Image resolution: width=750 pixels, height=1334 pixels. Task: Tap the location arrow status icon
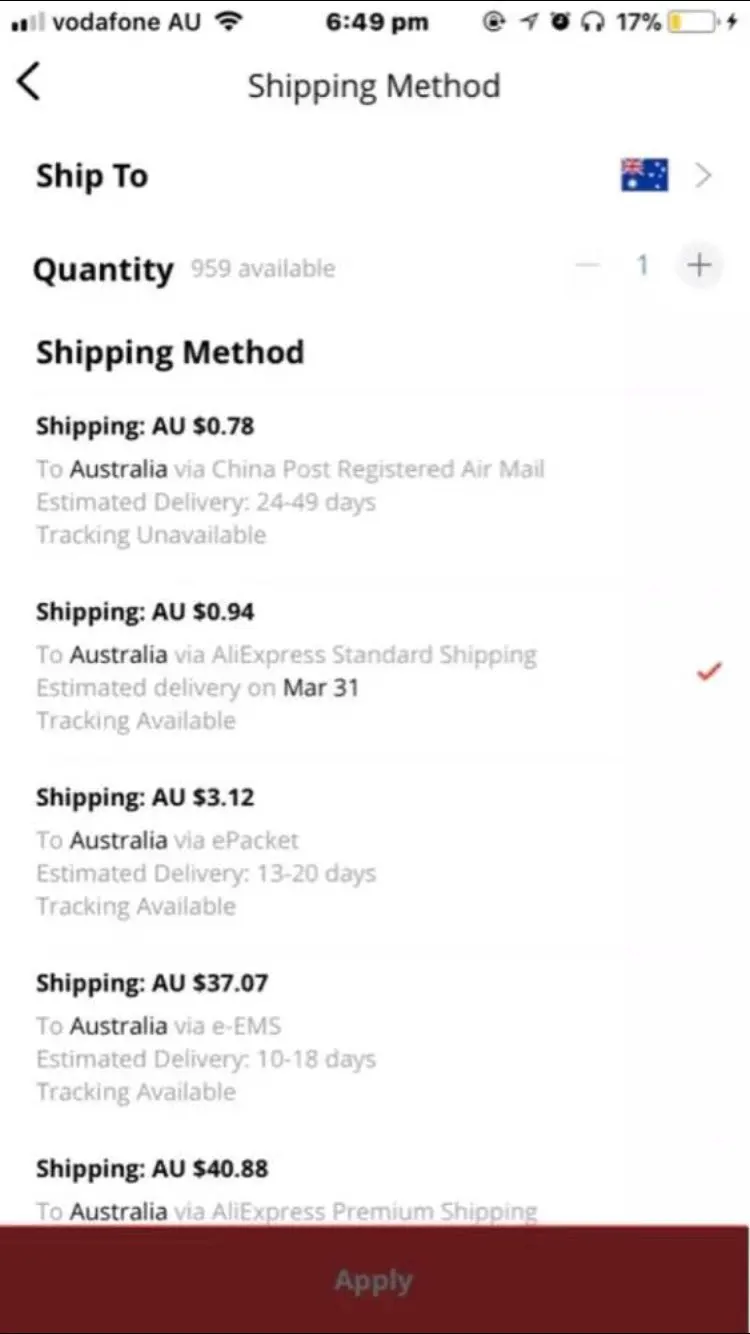[528, 22]
